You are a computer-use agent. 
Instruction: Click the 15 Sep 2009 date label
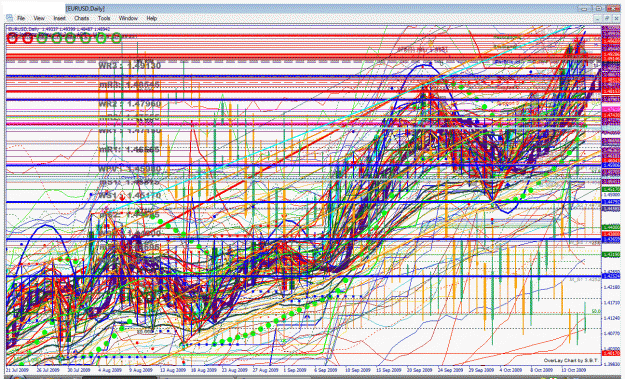pyautogui.click(x=389, y=370)
